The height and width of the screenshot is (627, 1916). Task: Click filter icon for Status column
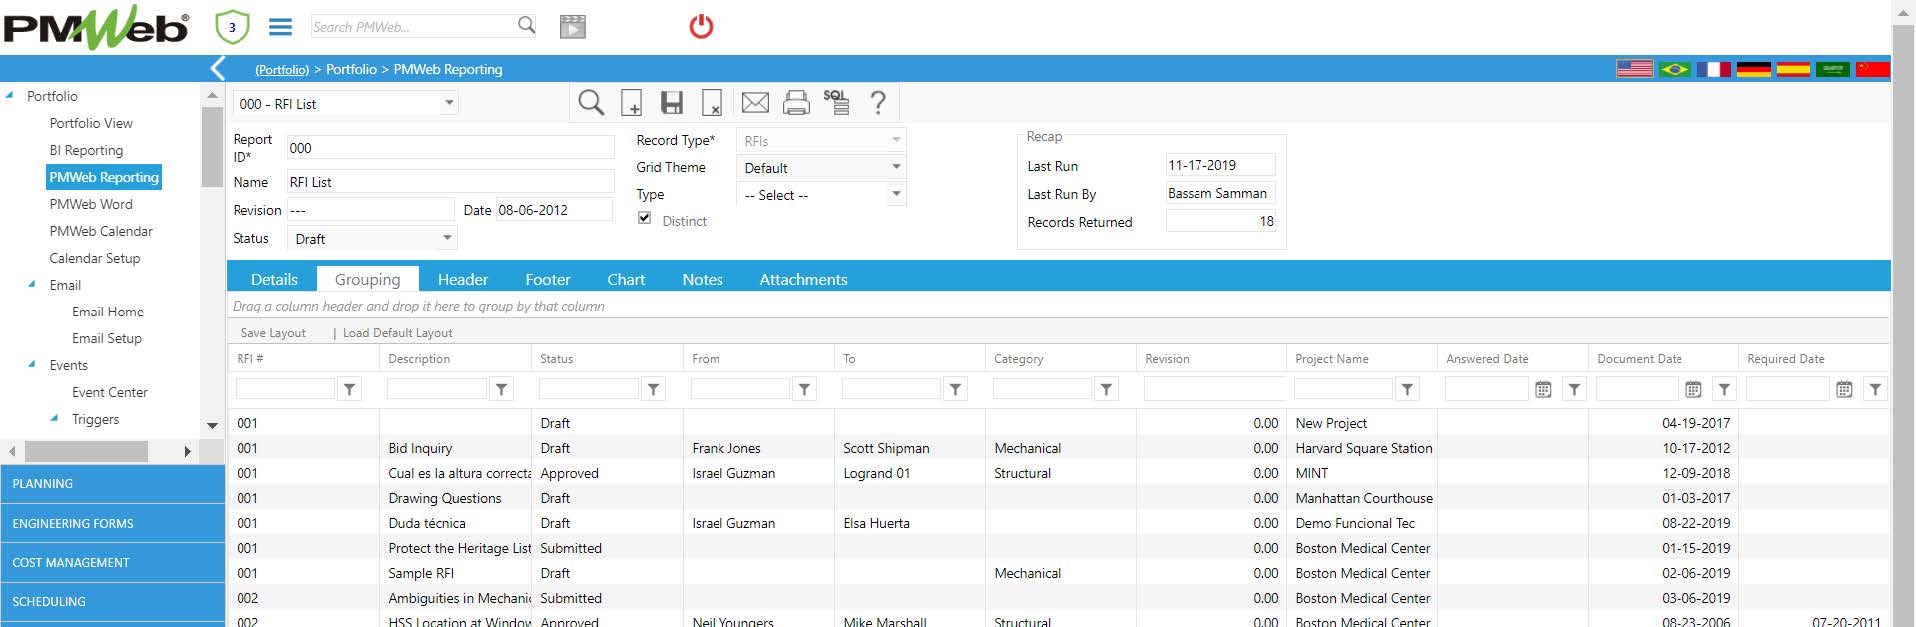coord(653,389)
